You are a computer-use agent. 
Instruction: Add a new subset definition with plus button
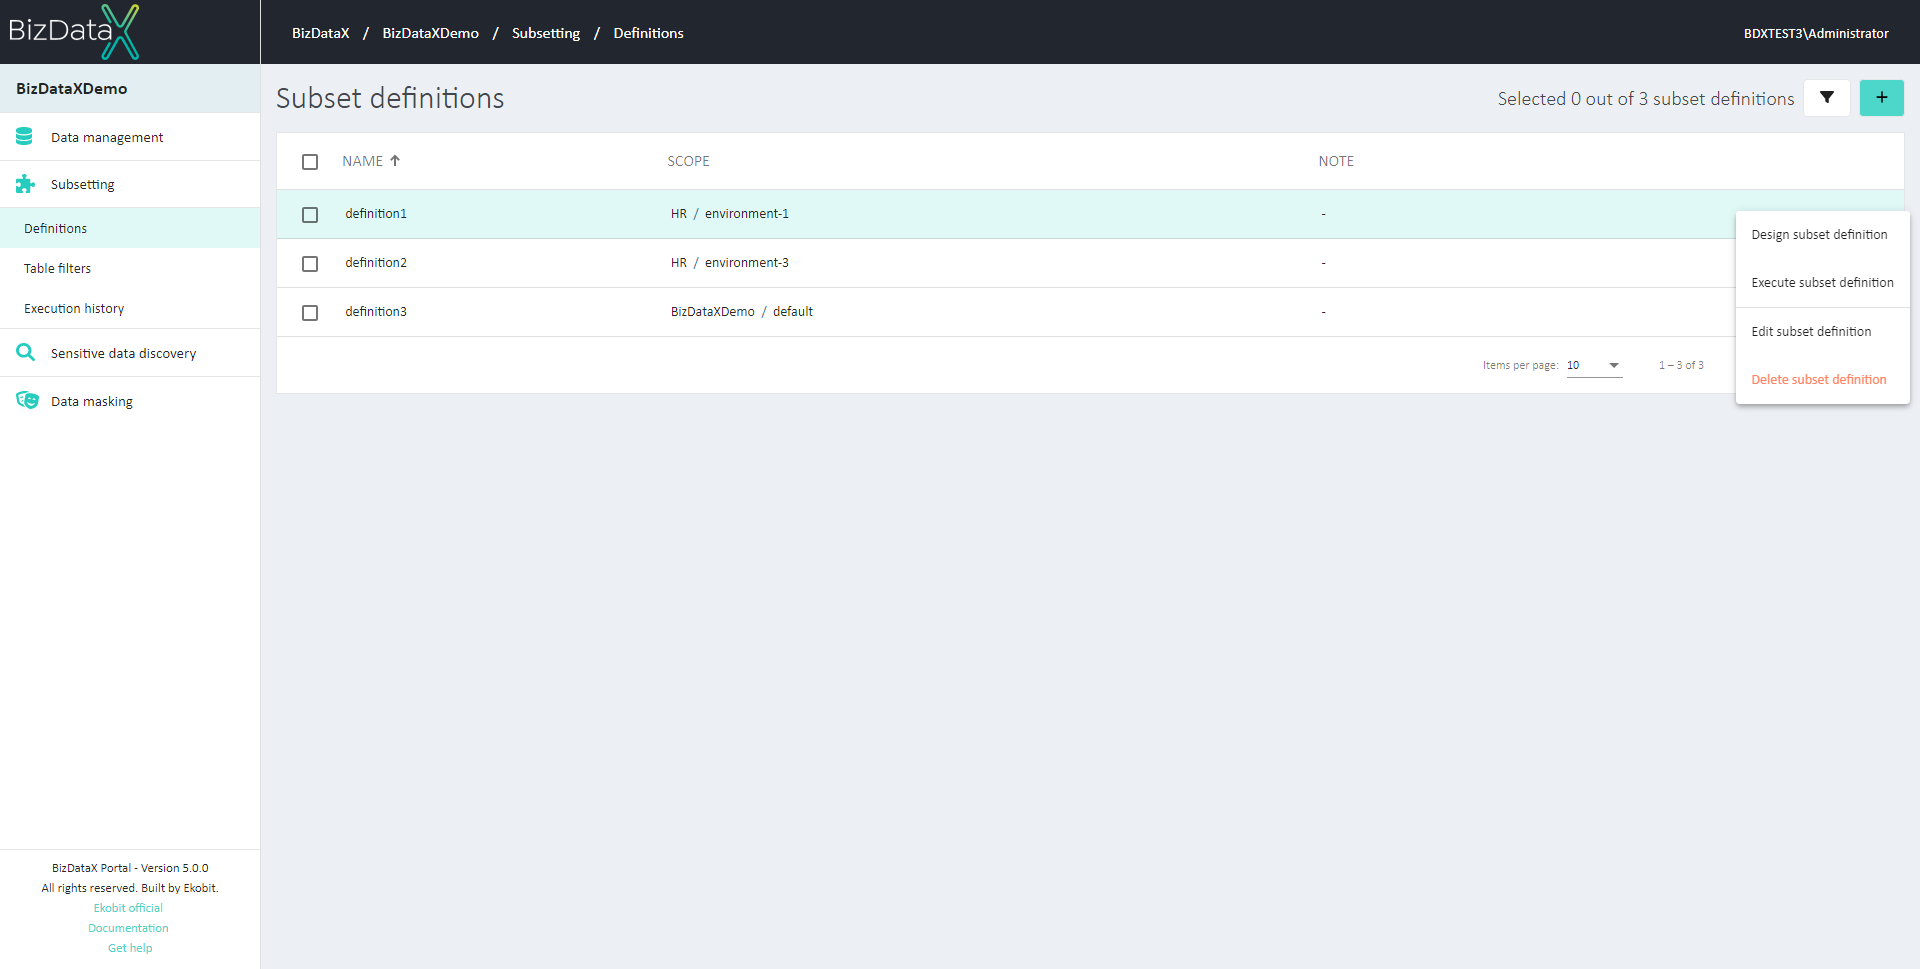1881,98
